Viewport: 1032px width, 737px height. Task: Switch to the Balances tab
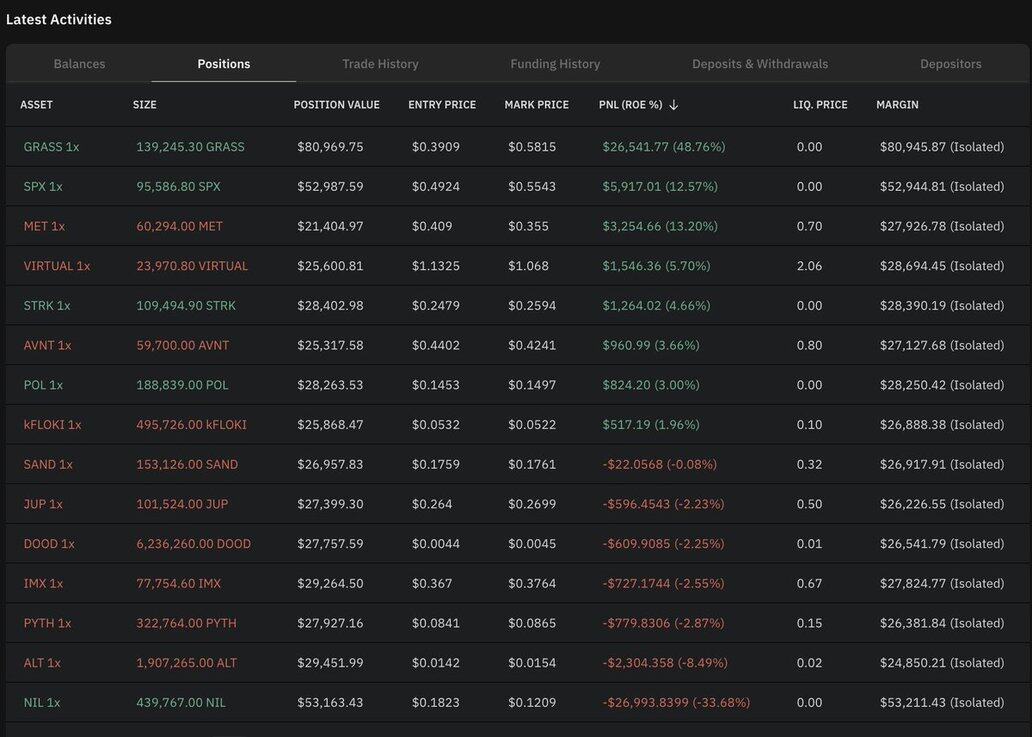coord(79,64)
